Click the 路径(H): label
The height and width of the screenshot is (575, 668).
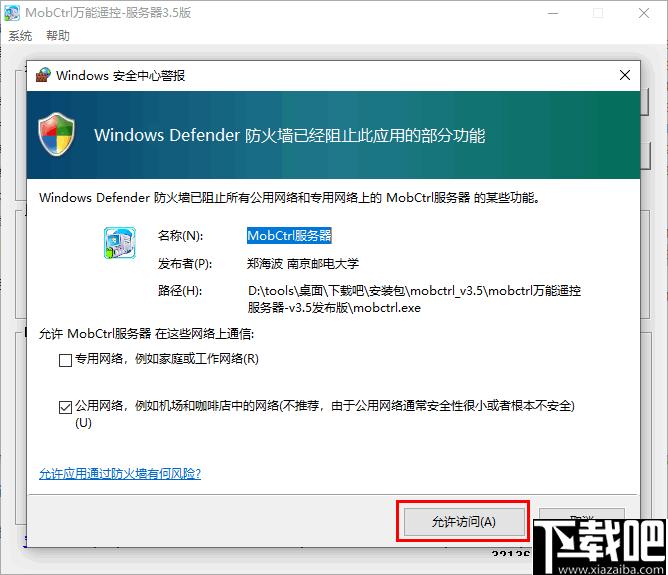pyautogui.click(x=180, y=291)
